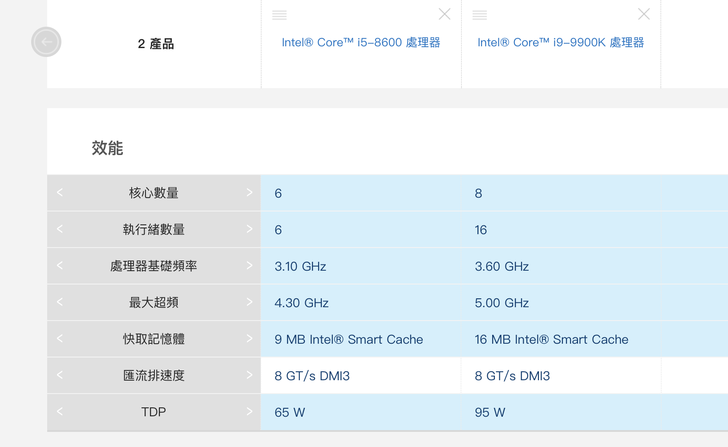Click the thread count value 16
This screenshot has height=447, width=728.
[481, 230]
